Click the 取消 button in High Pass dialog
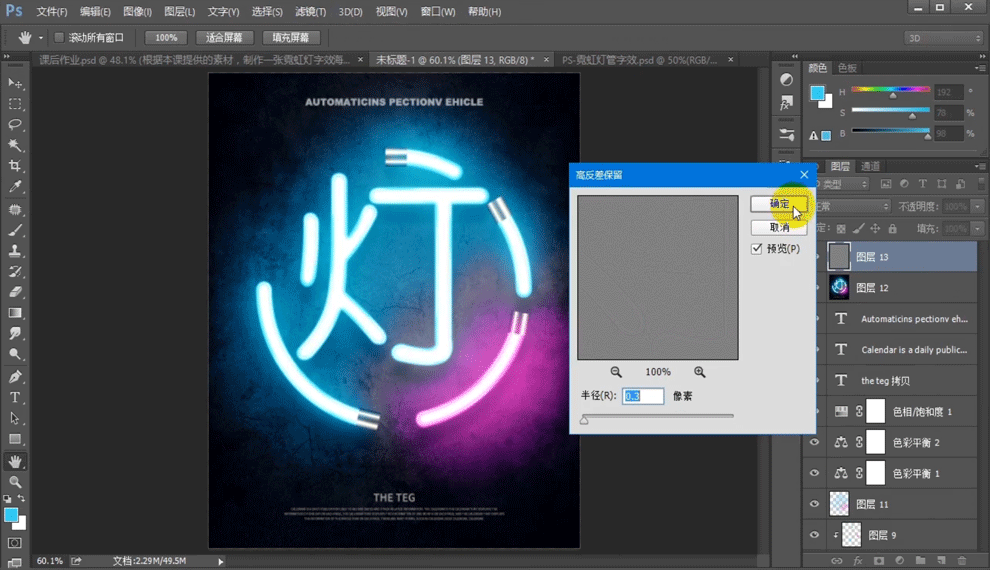990x570 pixels. 778,227
